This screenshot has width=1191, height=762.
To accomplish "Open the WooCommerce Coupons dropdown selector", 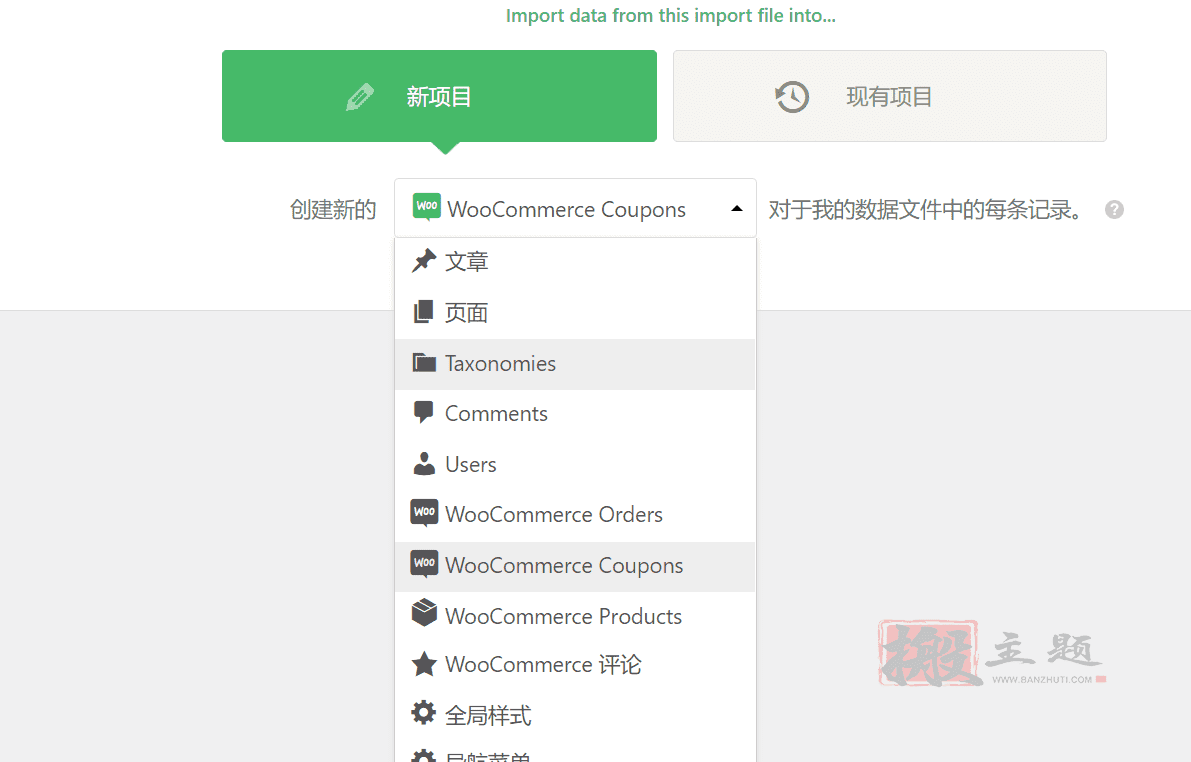I will 575,208.
